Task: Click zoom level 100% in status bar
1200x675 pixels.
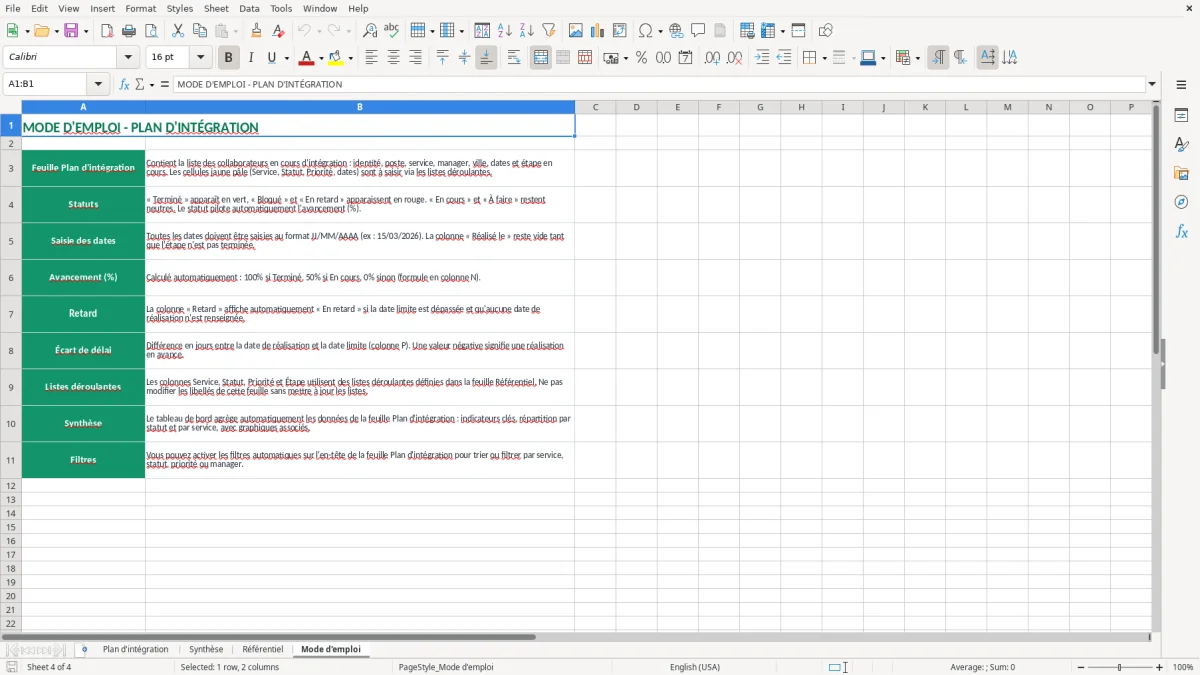Action: pos(1183,667)
